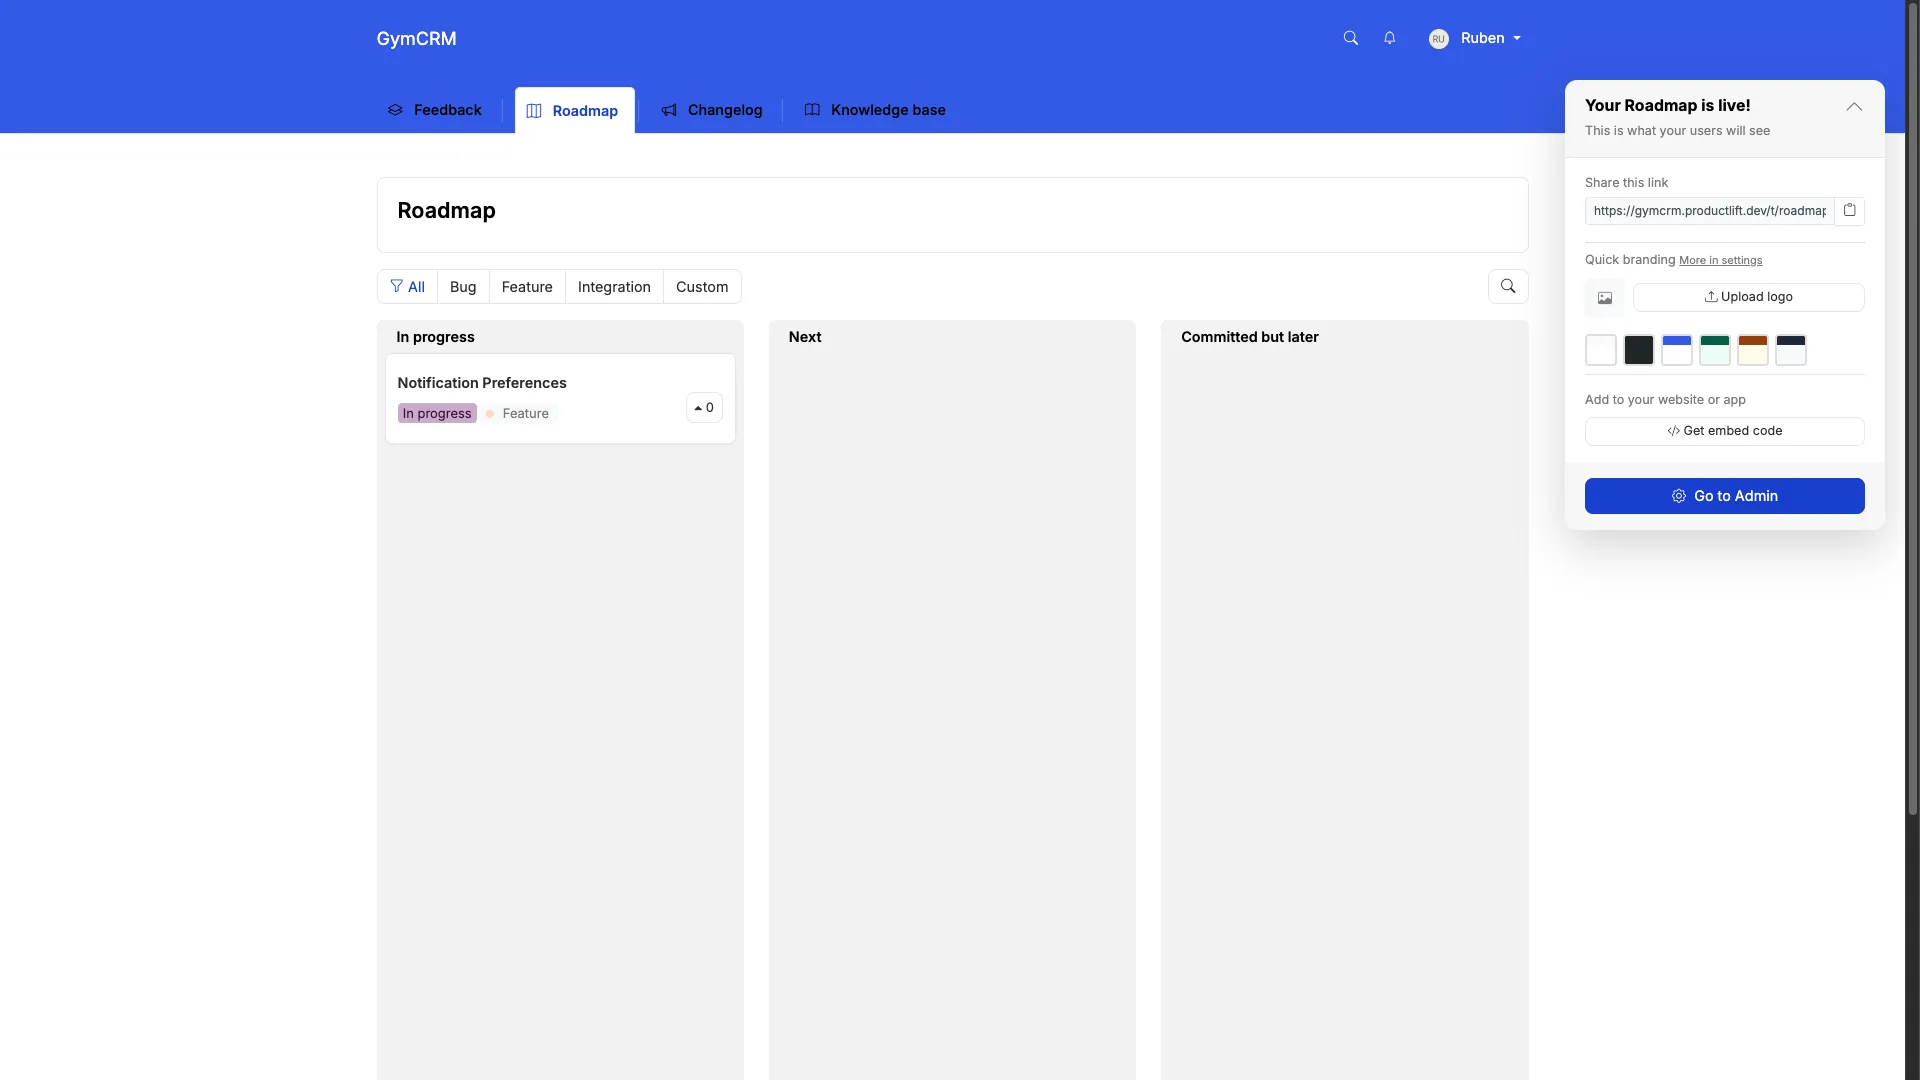Apply the All filter dropdown
The image size is (1920, 1080).
click(x=406, y=287)
